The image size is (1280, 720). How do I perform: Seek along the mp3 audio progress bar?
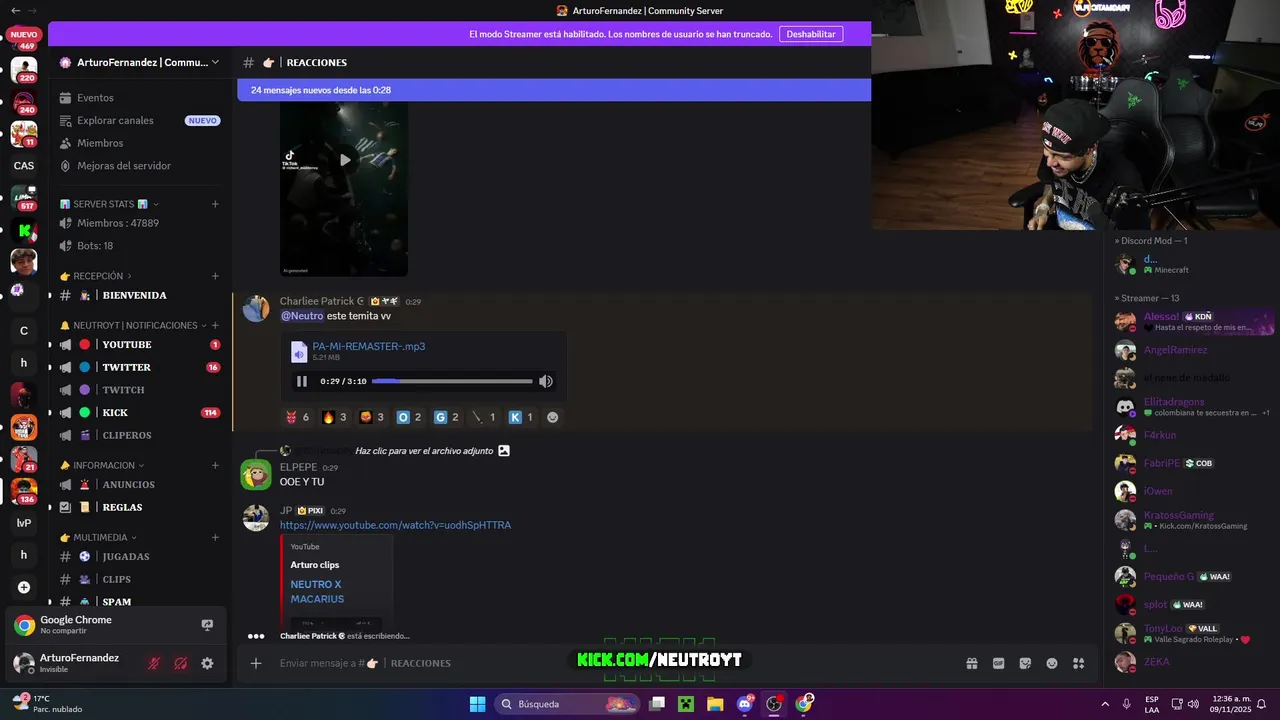point(452,381)
